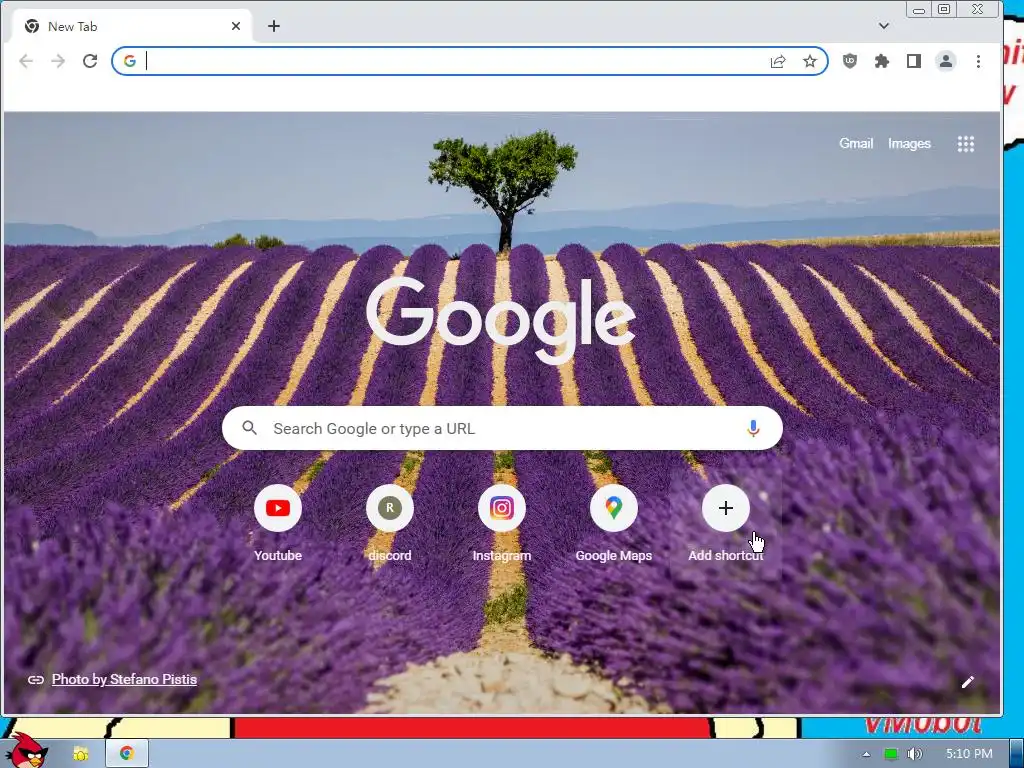Open the yellow taskbar folder icon
Screen dimensions: 1024x768
[80, 754]
